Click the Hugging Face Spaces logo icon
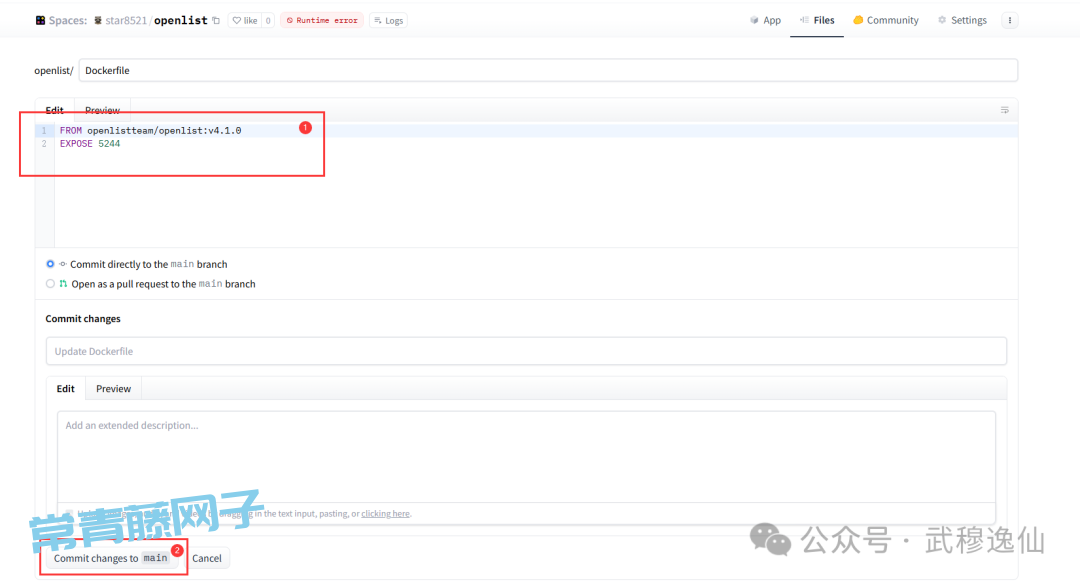1080x584 pixels. tap(40, 20)
